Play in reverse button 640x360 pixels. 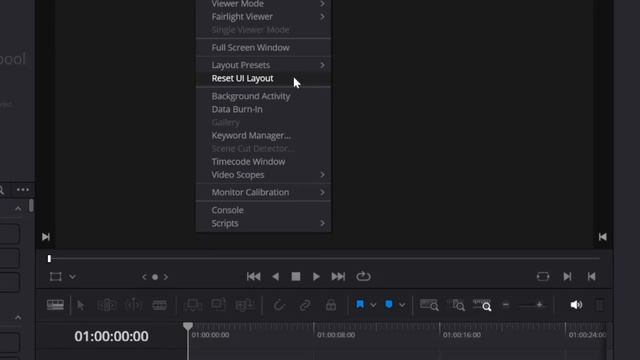pyautogui.click(x=276, y=276)
